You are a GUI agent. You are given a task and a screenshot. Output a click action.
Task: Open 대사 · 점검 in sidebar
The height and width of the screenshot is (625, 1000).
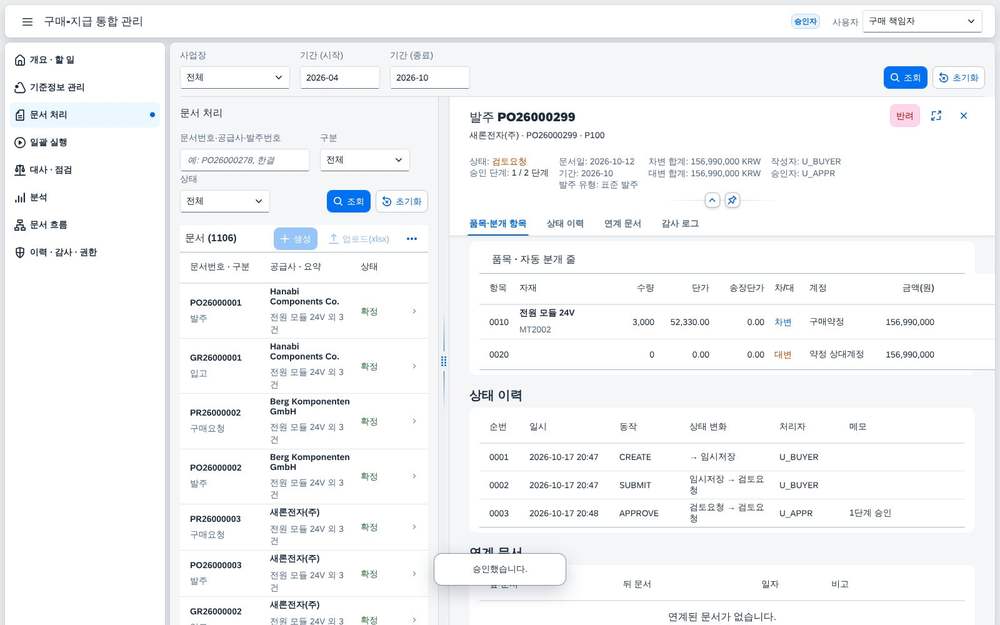tap(85, 170)
